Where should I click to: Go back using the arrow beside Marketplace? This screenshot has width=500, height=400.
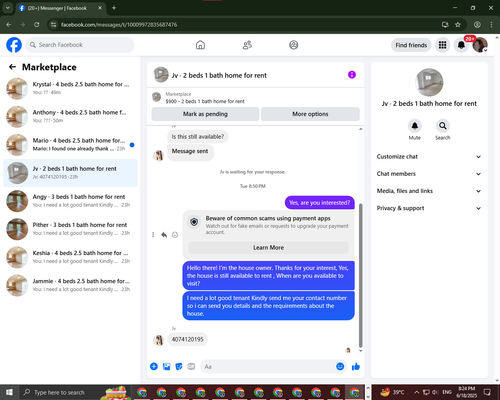[12, 67]
